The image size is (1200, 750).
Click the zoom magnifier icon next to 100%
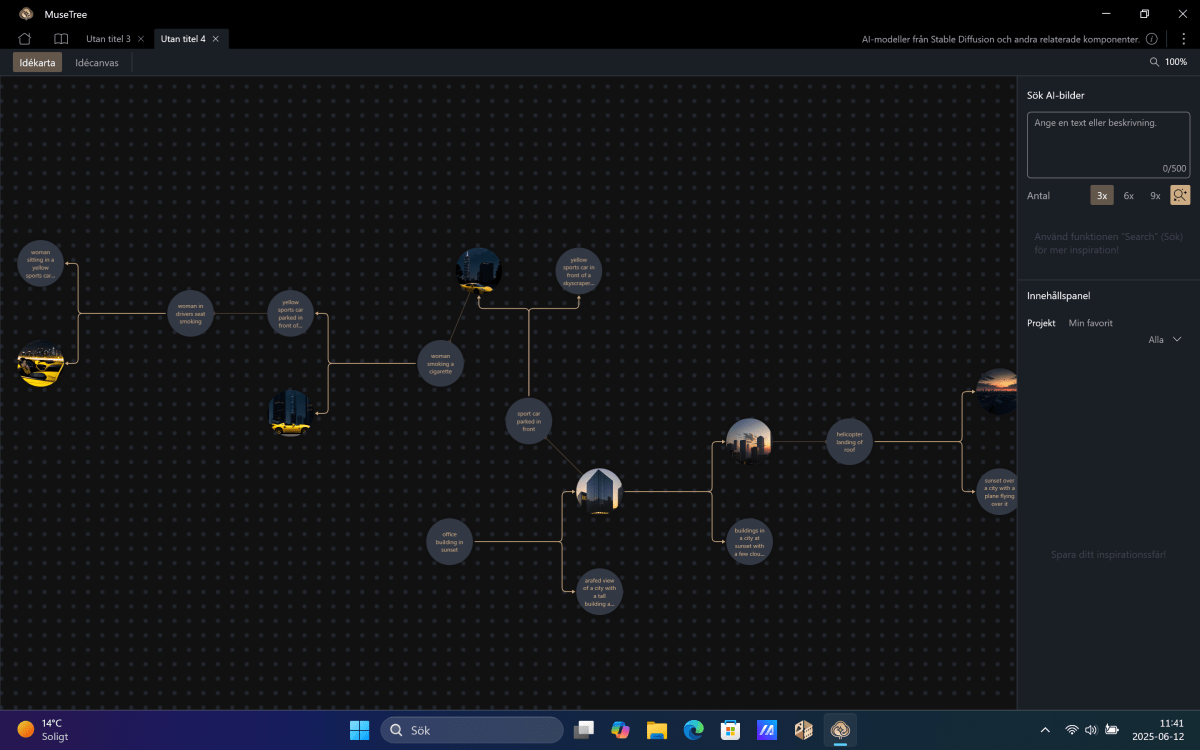1155,62
